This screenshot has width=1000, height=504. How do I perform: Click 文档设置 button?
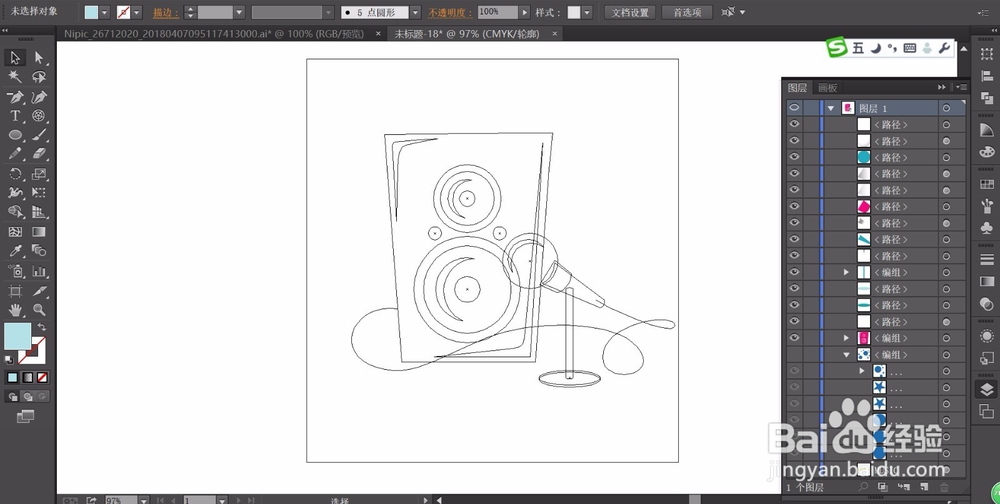point(629,12)
